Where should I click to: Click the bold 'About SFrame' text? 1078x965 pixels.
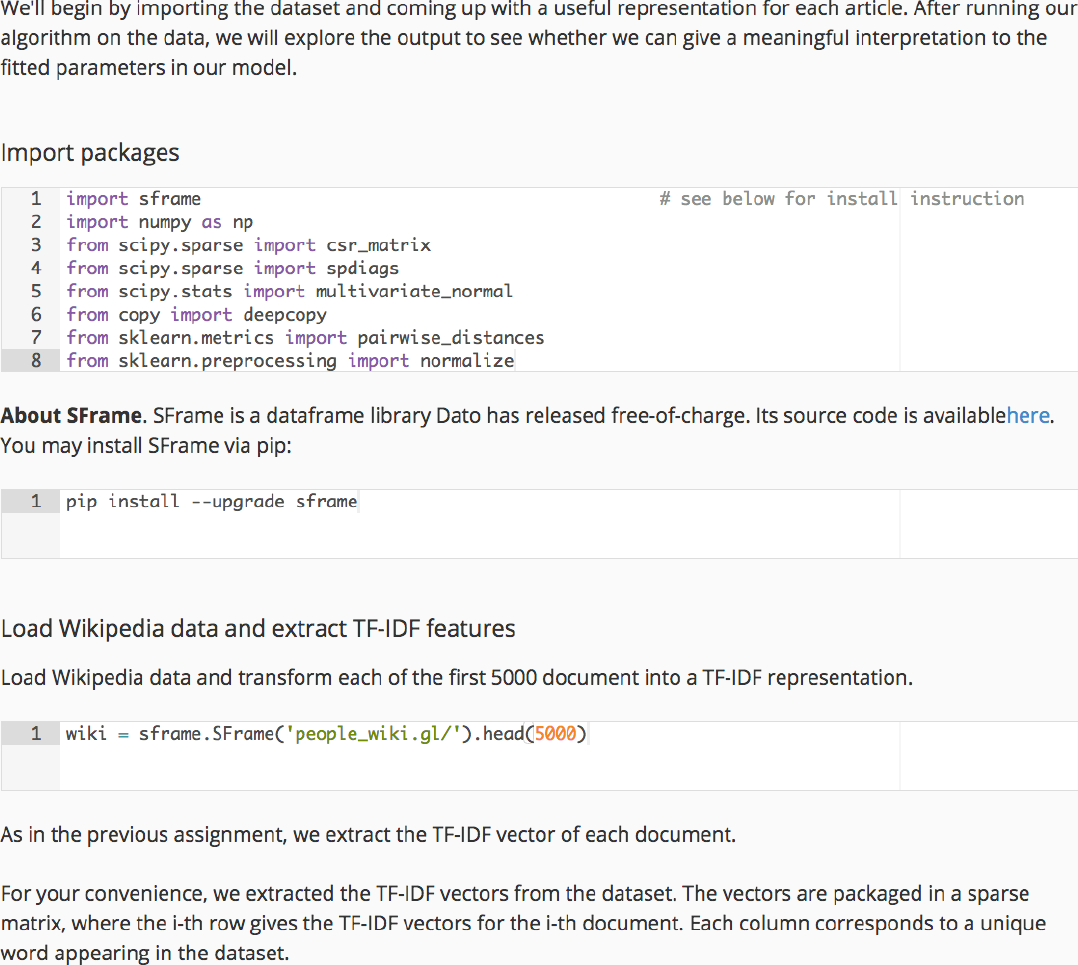[x=73, y=415]
